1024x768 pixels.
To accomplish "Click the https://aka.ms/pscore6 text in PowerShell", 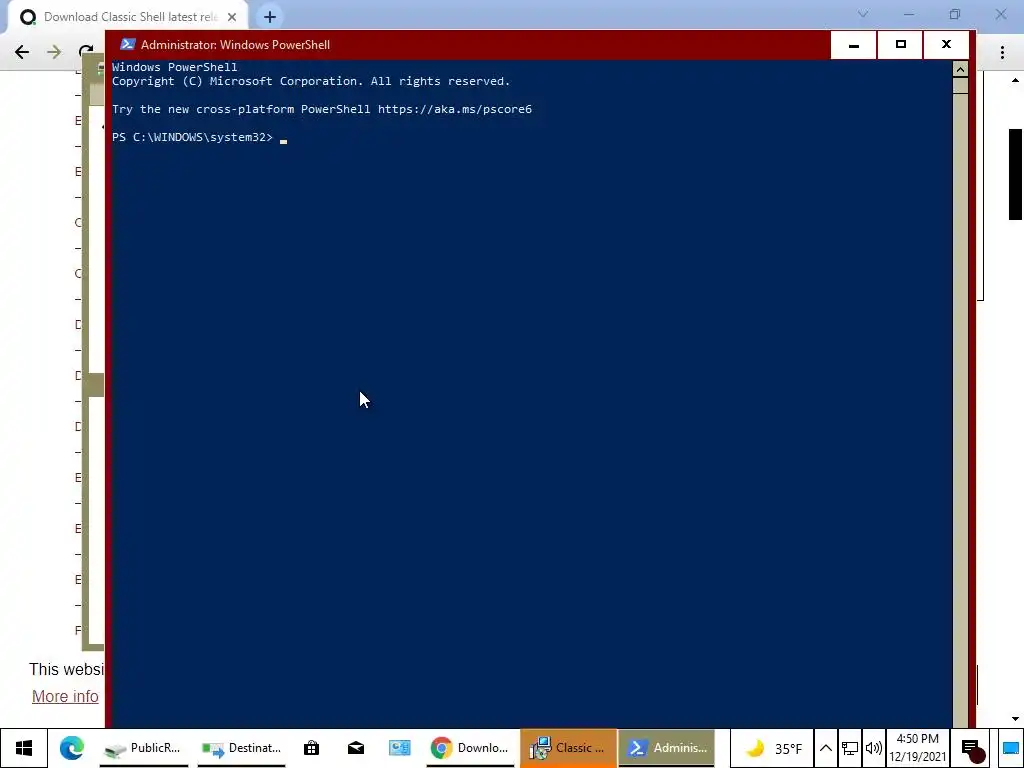I will click(x=455, y=109).
